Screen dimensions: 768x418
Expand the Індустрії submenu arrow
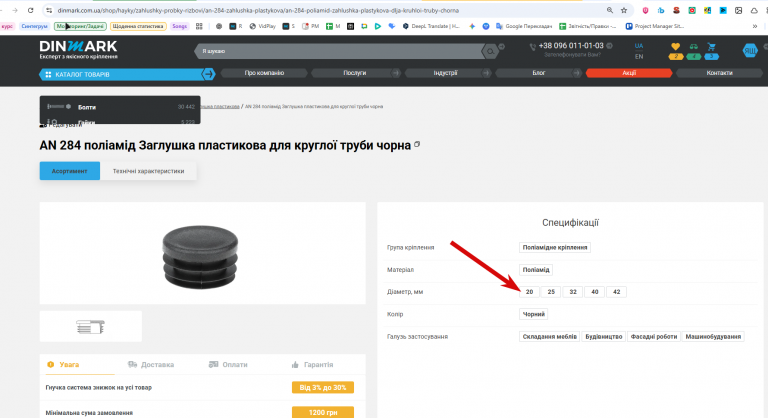tap(486, 73)
